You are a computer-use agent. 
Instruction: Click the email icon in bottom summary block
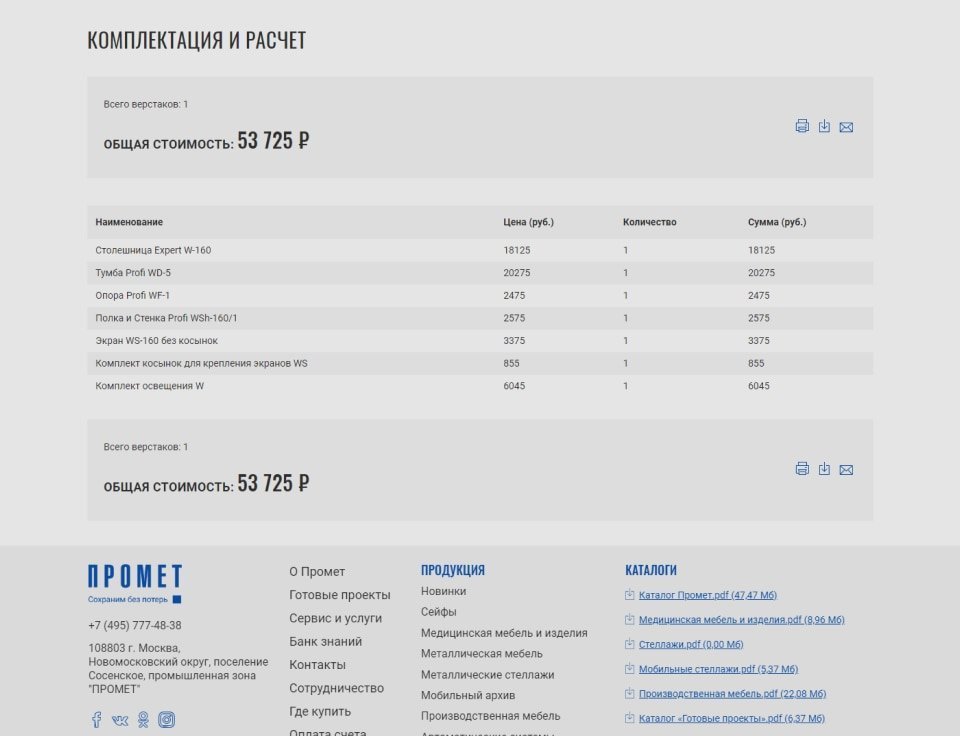tap(846, 470)
